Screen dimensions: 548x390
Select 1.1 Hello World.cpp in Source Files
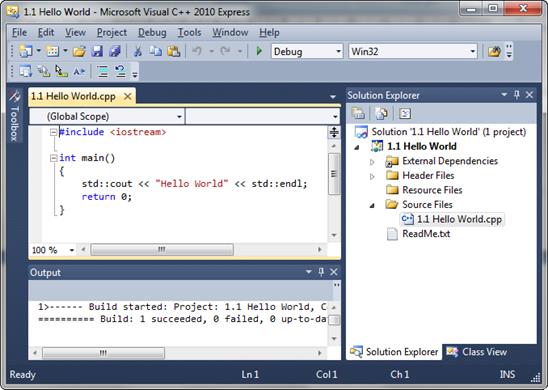[452, 219]
